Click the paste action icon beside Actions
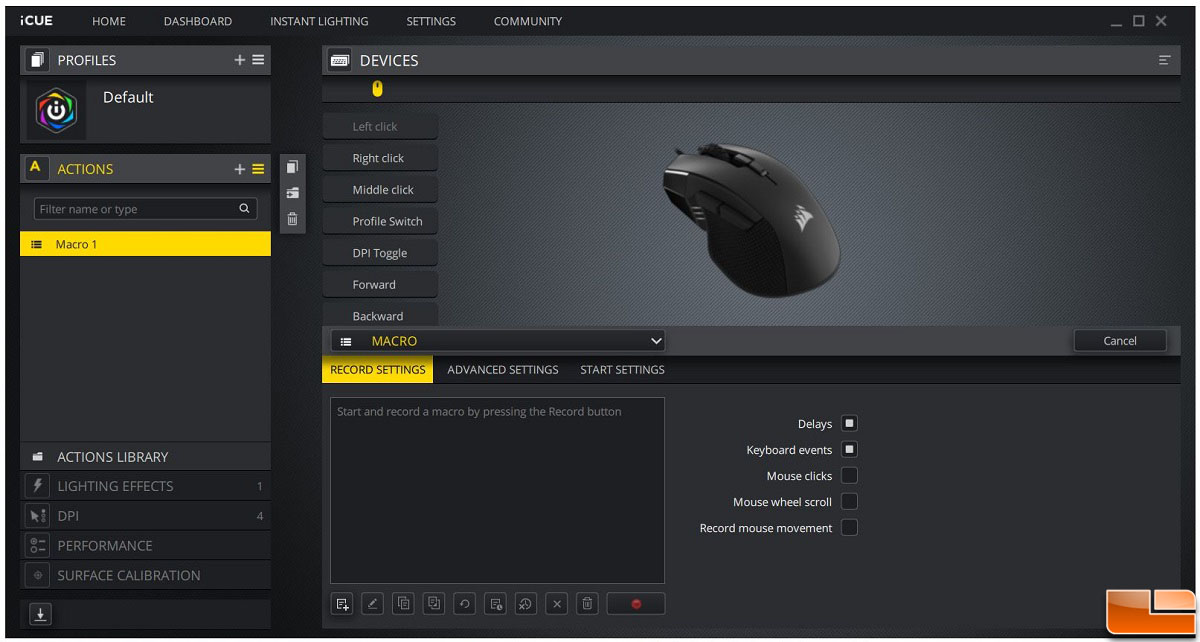This screenshot has height=642, width=1200. point(292,193)
